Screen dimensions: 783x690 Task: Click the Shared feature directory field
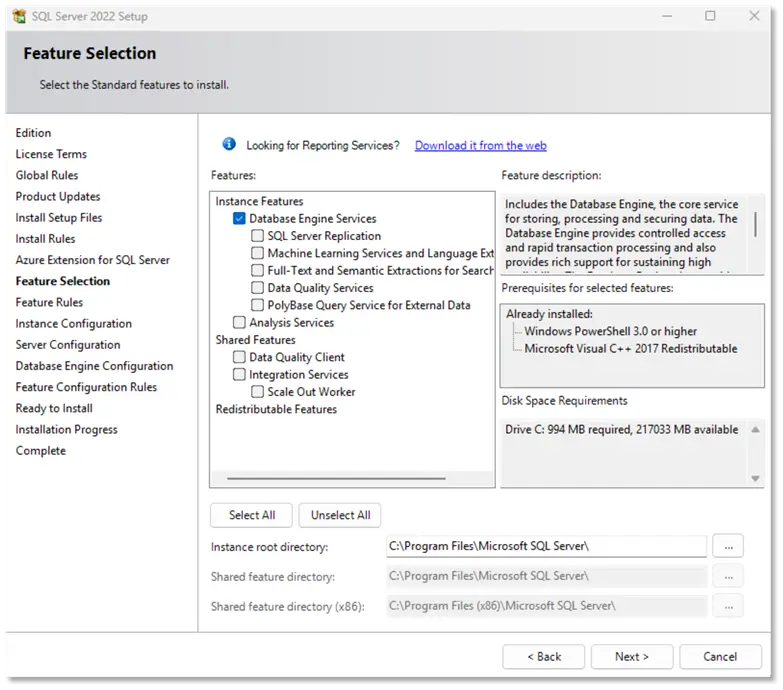[547, 576]
